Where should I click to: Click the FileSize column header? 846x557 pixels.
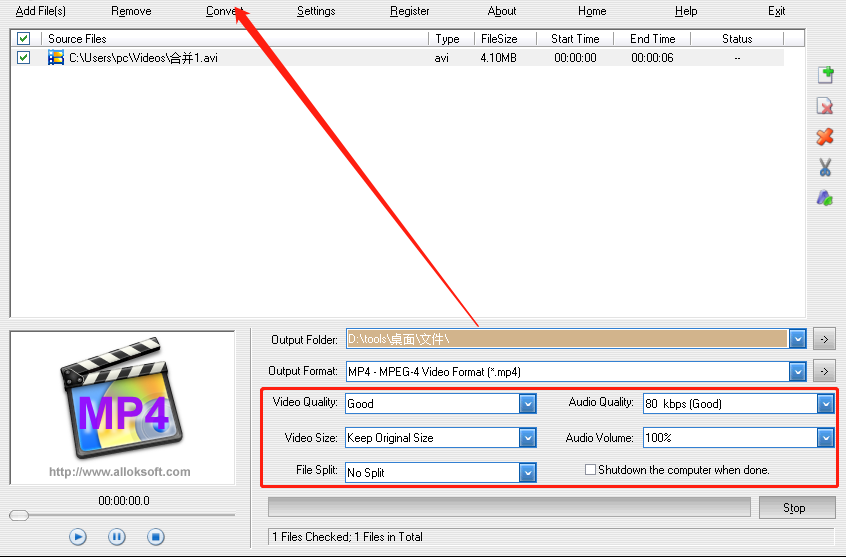505,38
